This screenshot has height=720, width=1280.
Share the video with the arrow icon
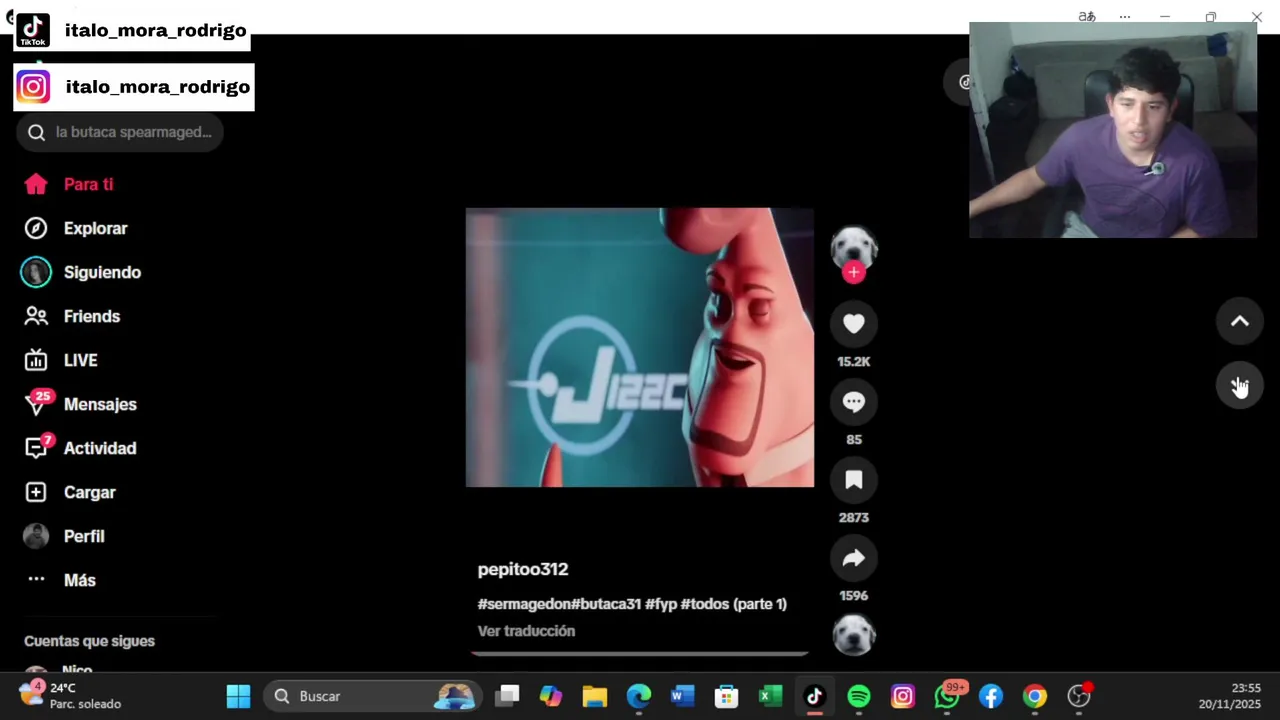point(854,557)
